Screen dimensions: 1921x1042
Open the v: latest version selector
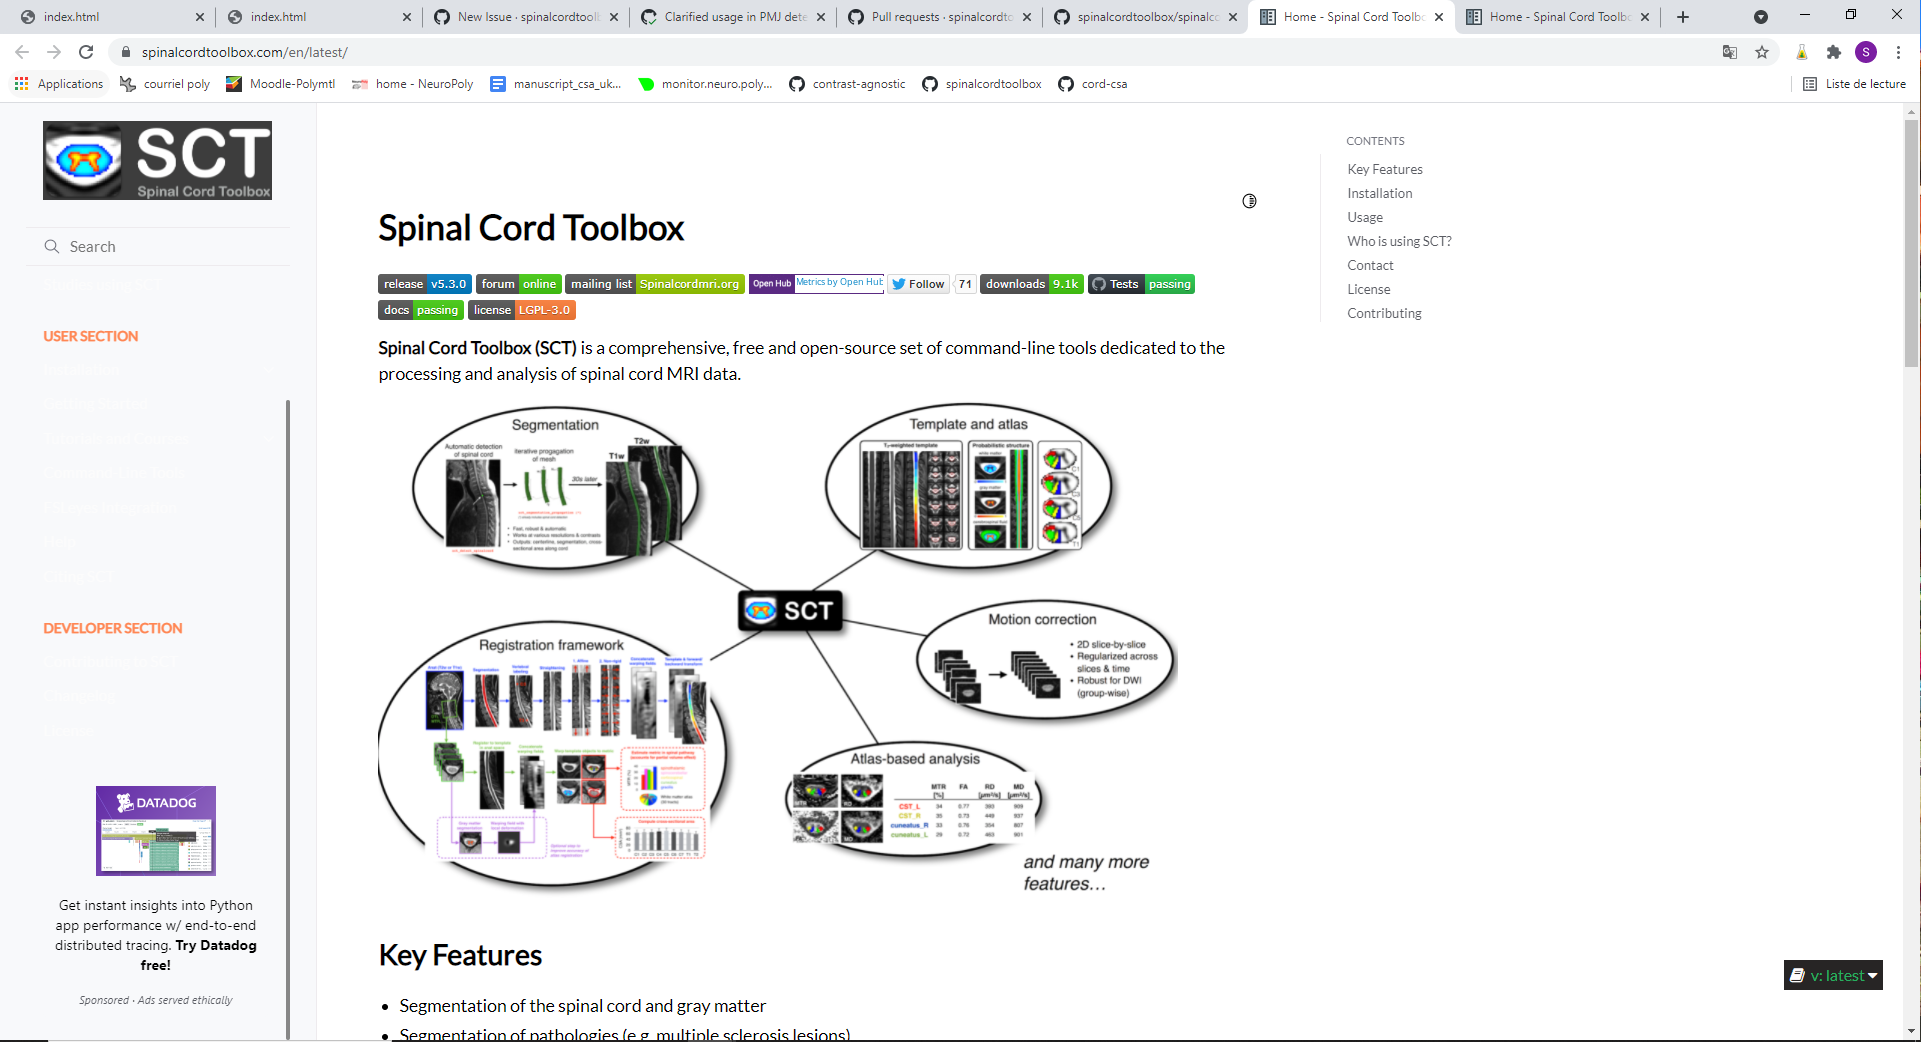(x=1832, y=975)
